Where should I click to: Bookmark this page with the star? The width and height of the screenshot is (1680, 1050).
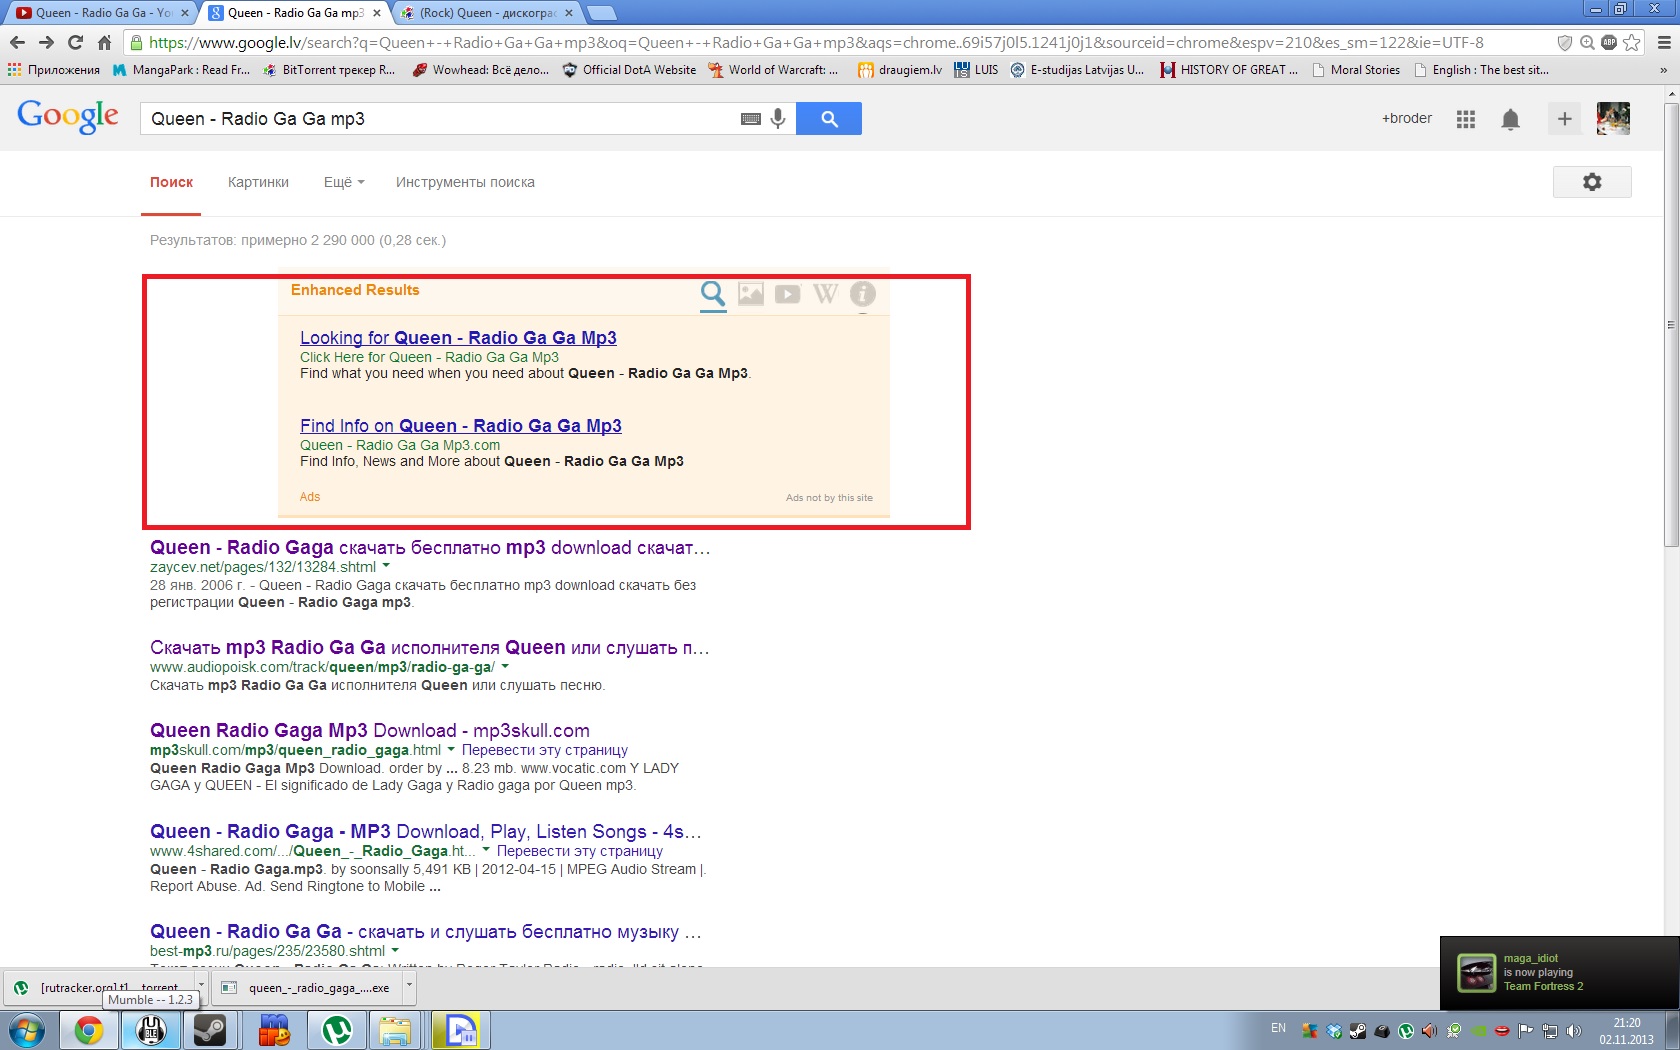pos(1632,42)
